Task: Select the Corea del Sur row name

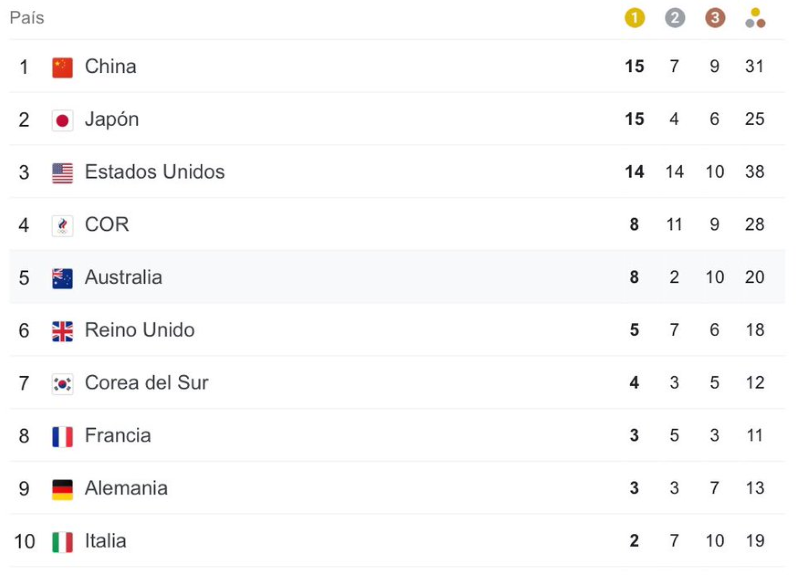Action: tap(147, 383)
